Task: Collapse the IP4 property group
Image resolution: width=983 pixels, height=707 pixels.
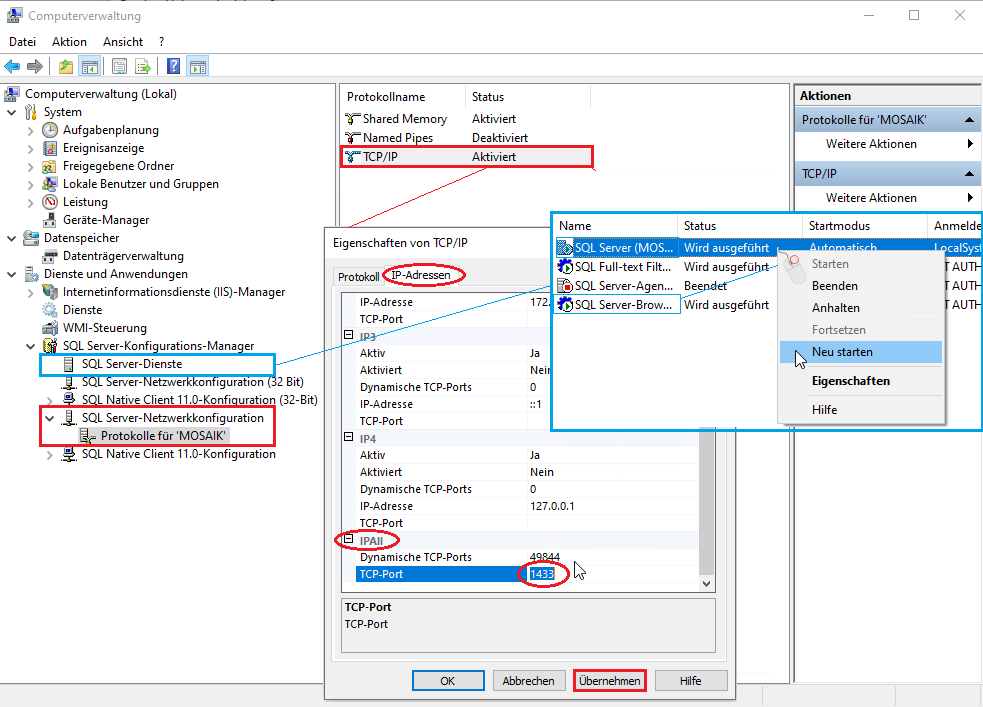Action: pos(349,438)
